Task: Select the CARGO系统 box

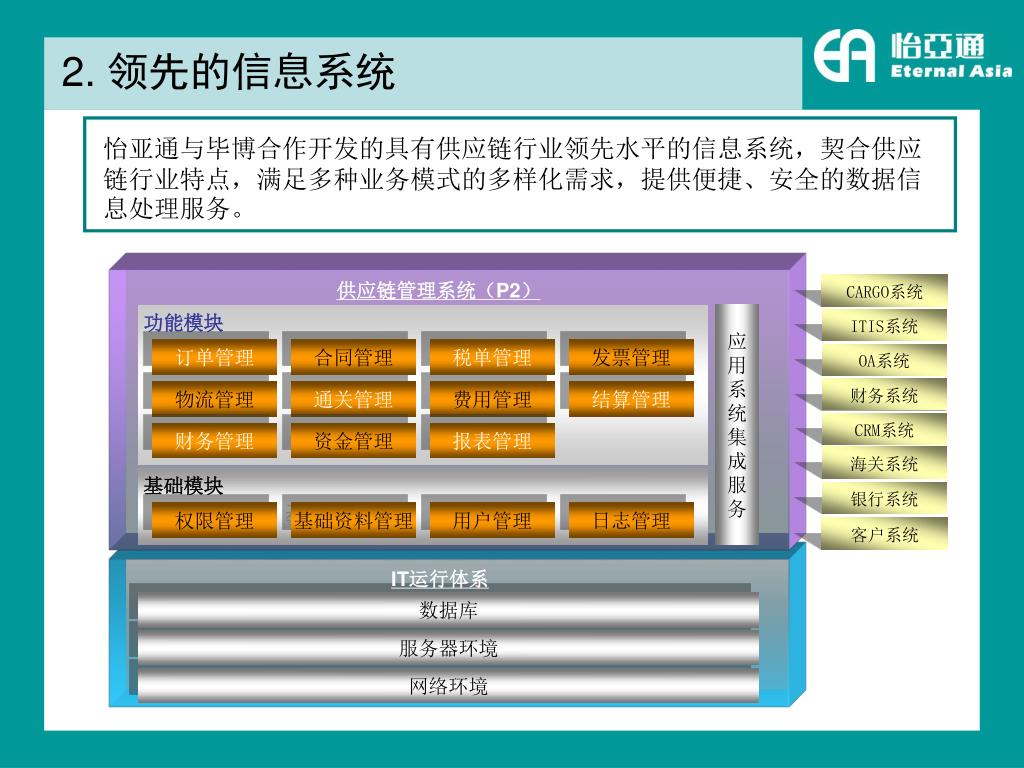Action: point(884,291)
